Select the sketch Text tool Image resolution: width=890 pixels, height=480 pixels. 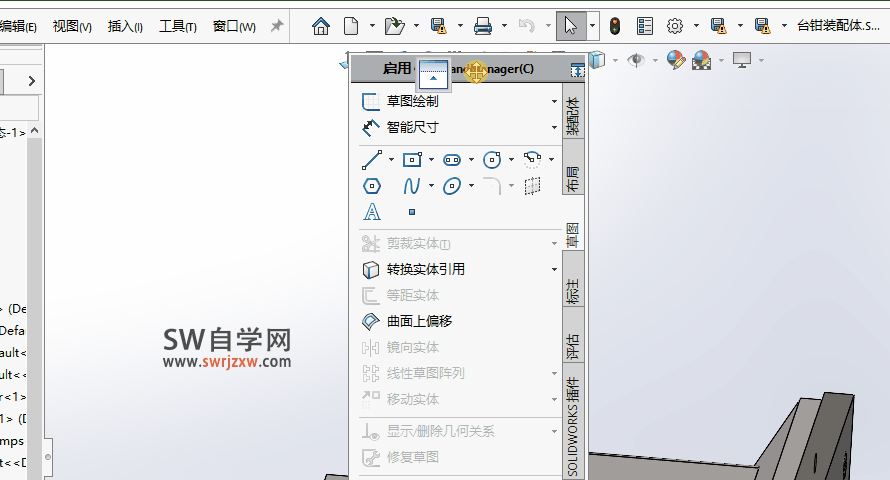coord(371,212)
